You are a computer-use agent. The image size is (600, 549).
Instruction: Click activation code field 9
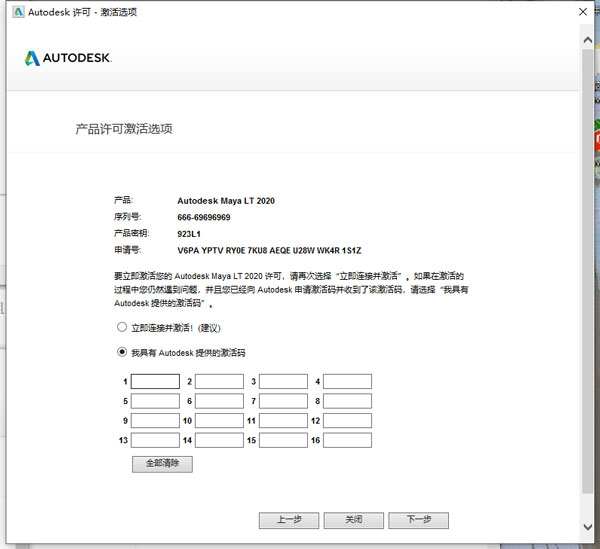coord(155,420)
